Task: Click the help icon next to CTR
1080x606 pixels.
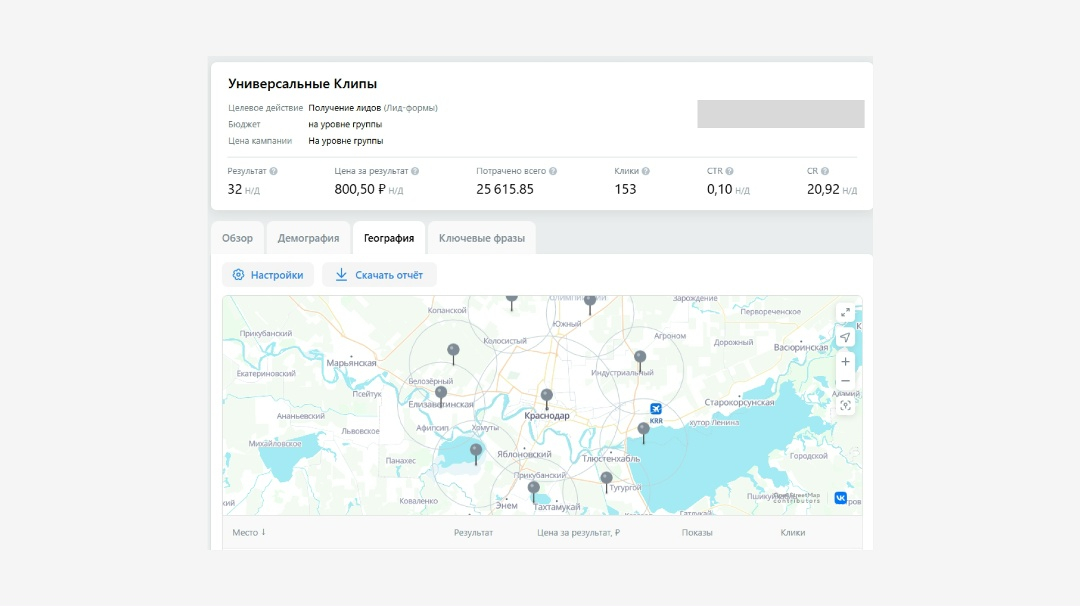Action: (x=729, y=171)
